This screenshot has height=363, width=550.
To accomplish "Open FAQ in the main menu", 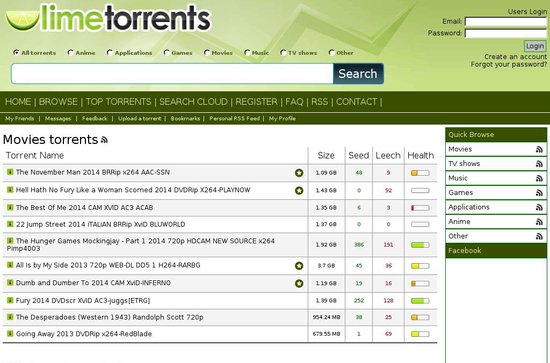I will point(294,102).
